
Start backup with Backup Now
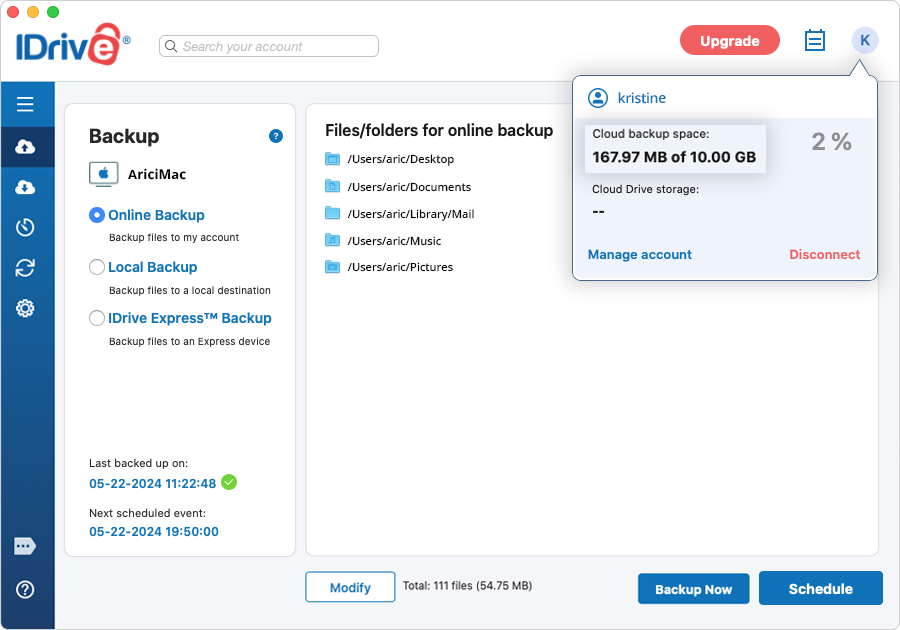(693, 589)
